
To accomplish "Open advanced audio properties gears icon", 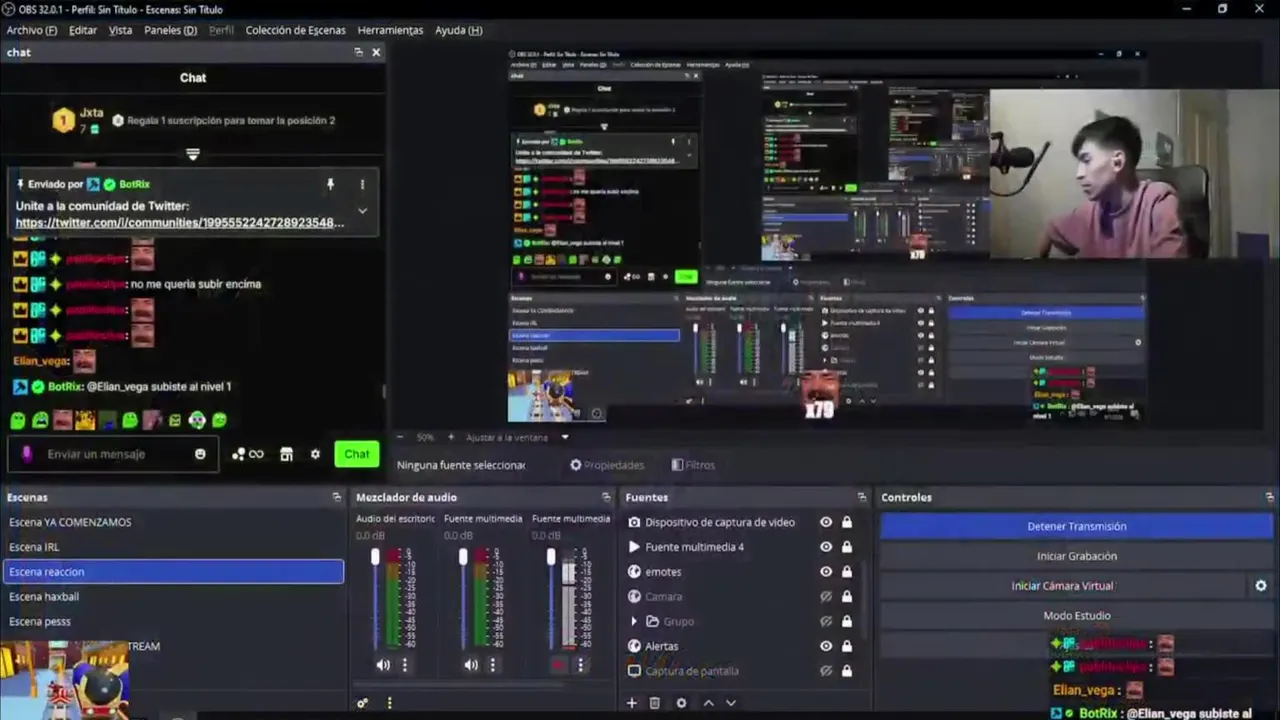I will (363, 703).
